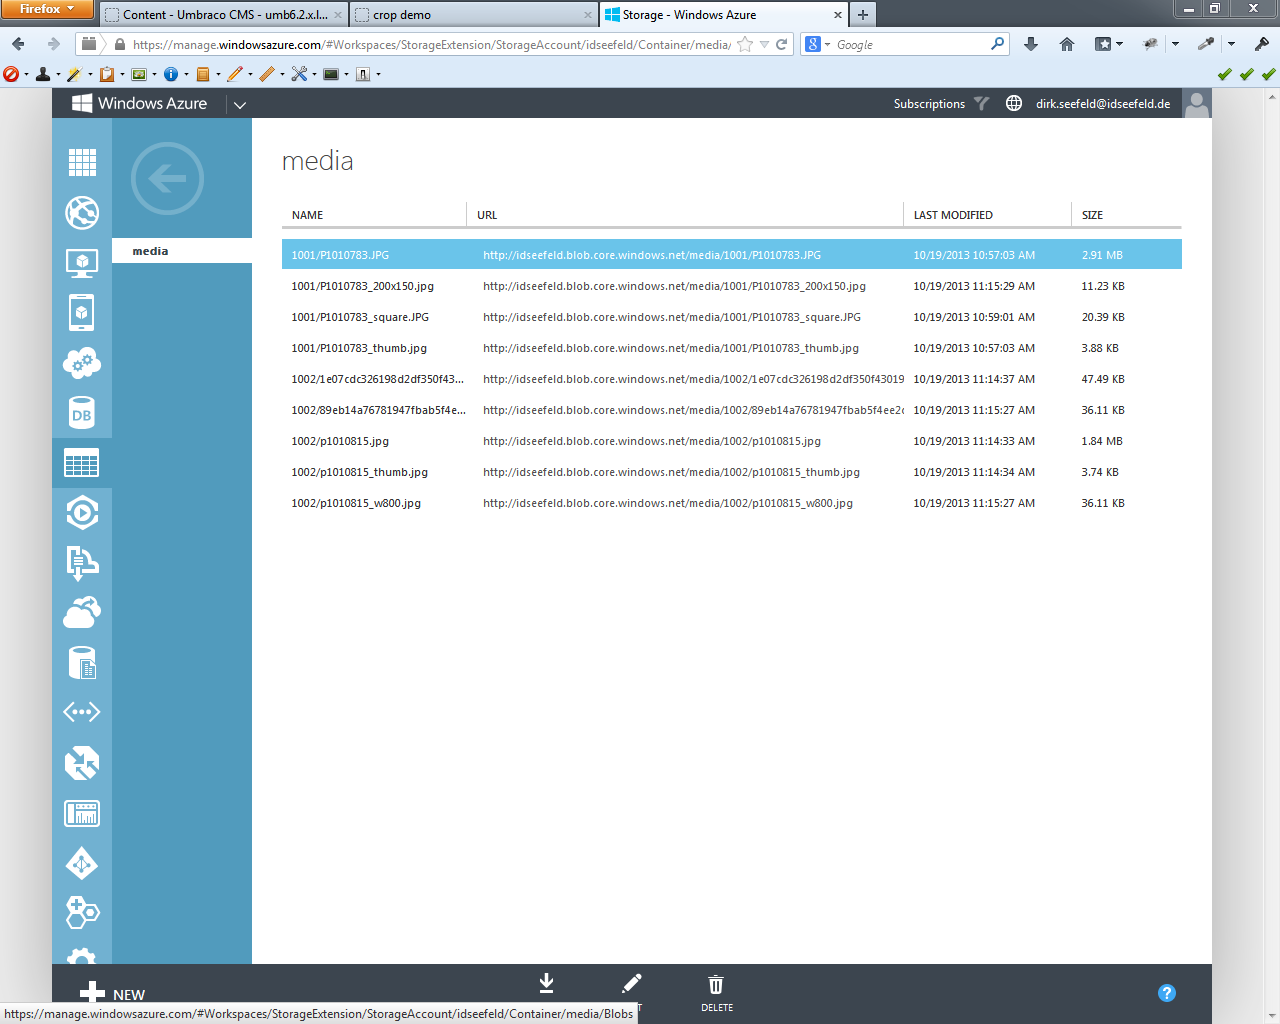Open Web Sites globe icon in sidebar
Viewport: 1280px width, 1024px height.
(x=82, y=212)
